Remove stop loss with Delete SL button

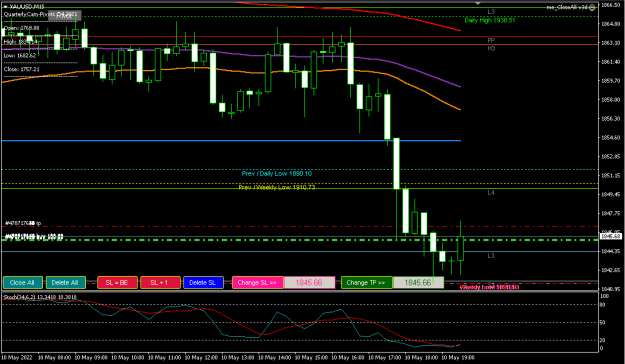pos(203,283)
